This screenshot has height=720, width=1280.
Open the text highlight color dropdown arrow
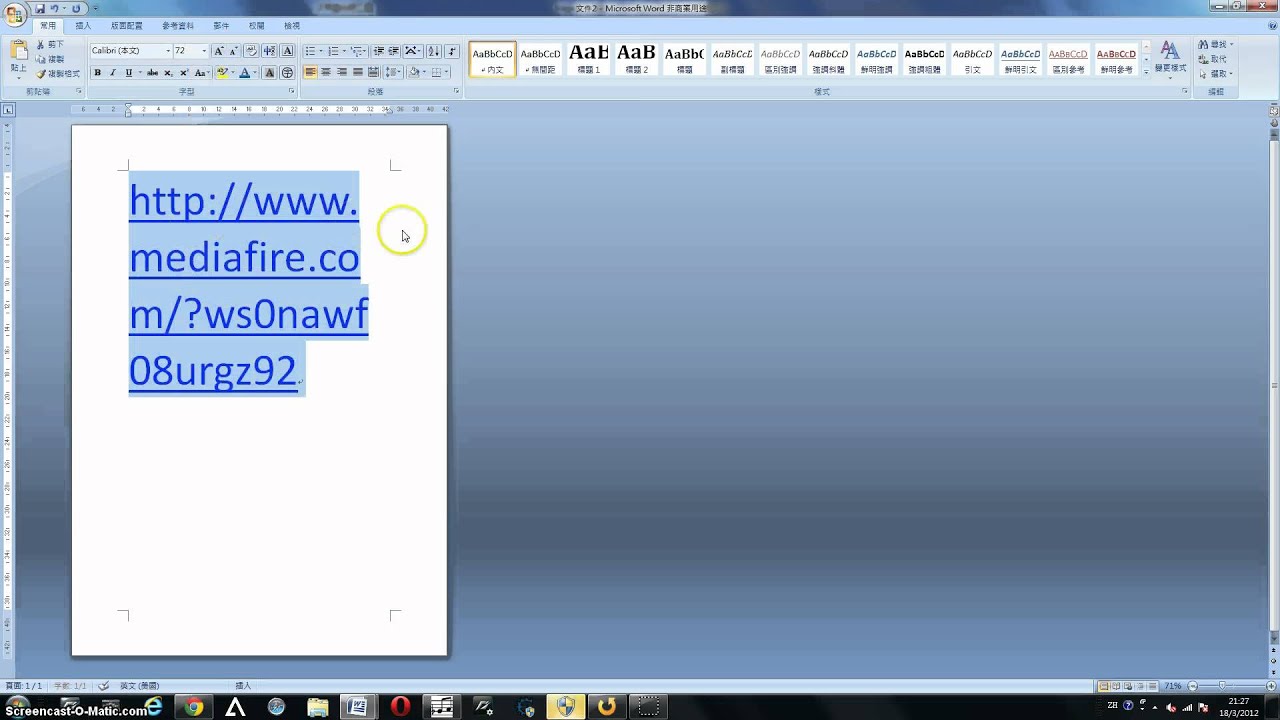[231, 73]
